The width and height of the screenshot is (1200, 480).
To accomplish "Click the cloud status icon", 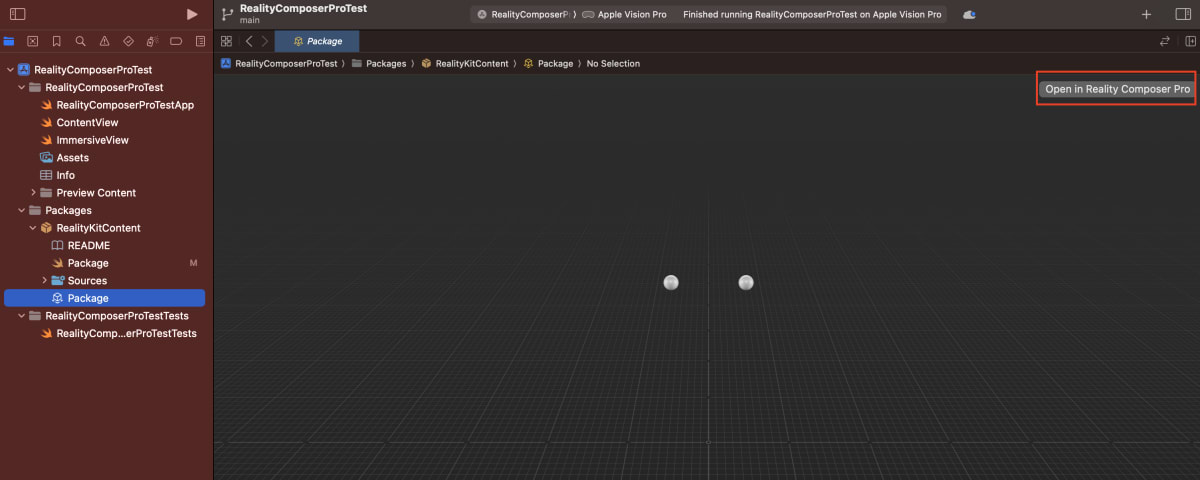I will pos(969,15).
